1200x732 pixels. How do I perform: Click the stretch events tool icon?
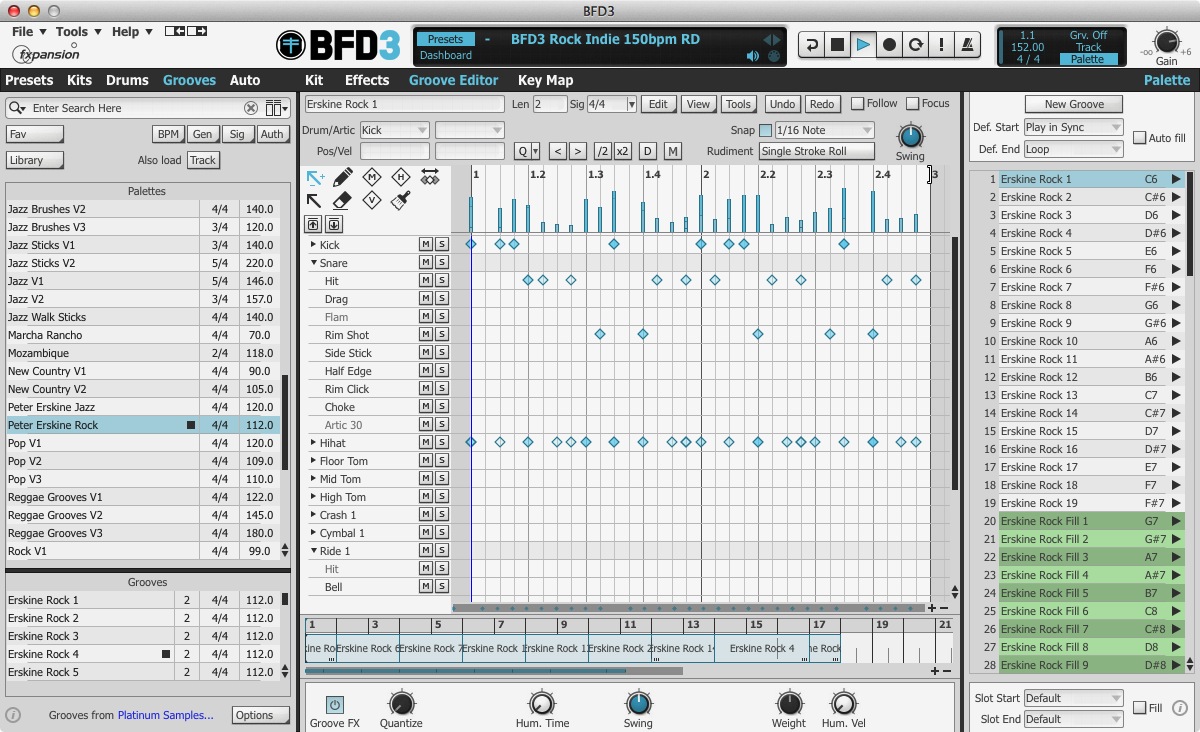tap(430, 177)
